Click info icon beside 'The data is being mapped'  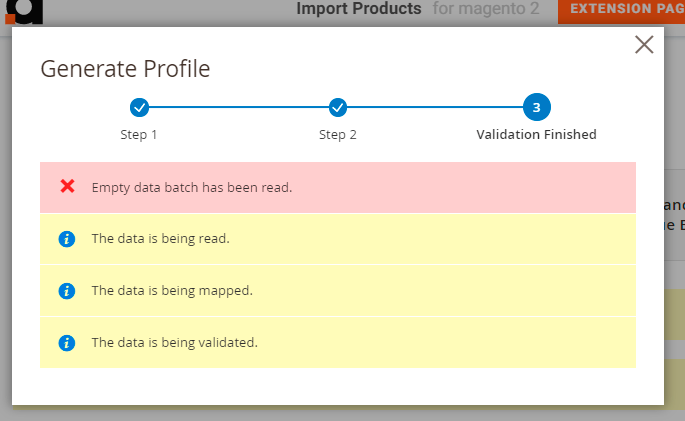[67, 291]
